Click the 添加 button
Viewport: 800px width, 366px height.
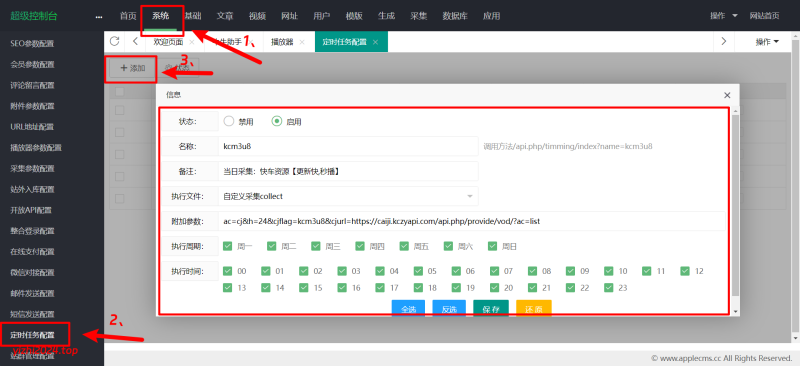coord(132,68)
